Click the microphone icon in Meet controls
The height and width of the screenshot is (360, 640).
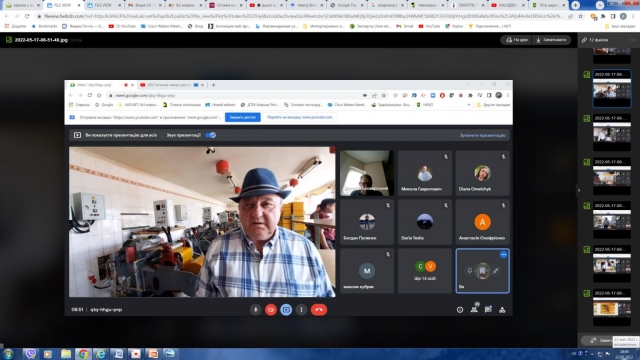click(256, 310)
